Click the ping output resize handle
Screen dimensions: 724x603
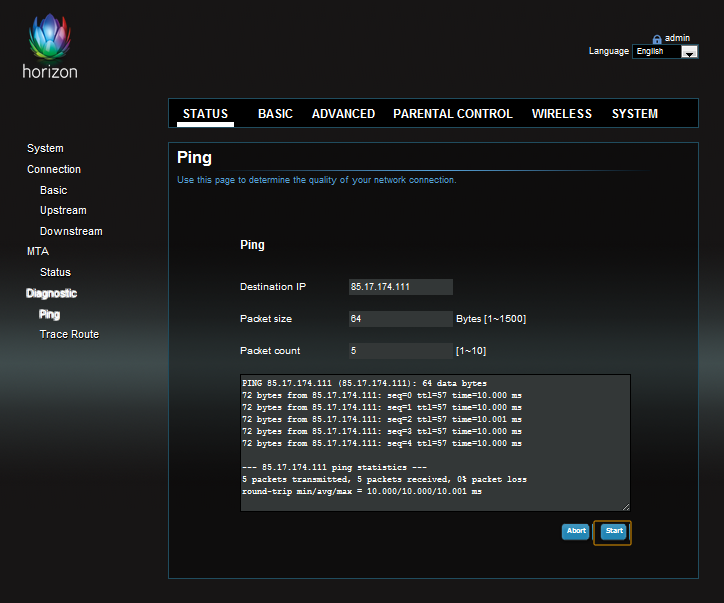coord(626,507)
